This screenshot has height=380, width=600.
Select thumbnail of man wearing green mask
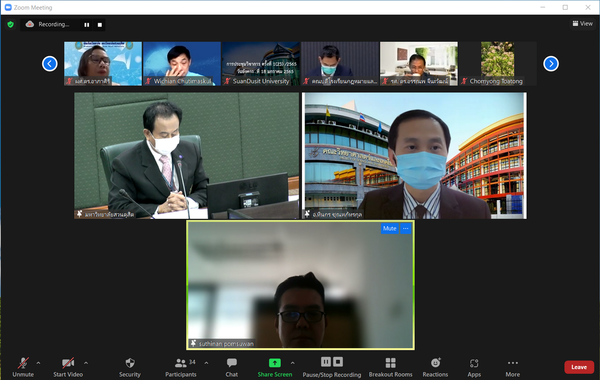point(339,64)
